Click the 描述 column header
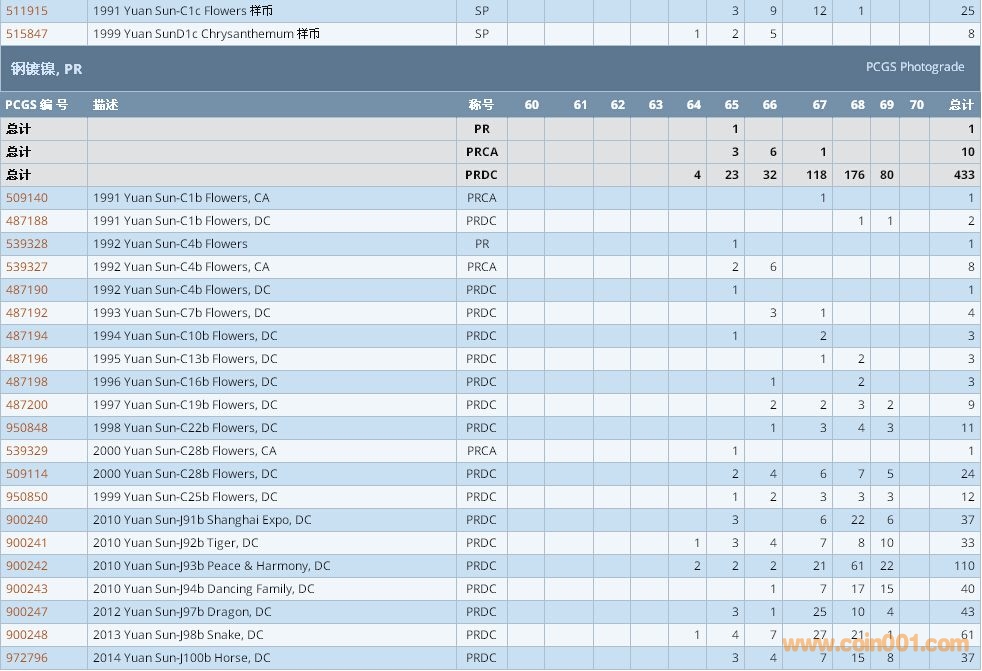Viewport: 982px width, 671px height. pos(105,105)
